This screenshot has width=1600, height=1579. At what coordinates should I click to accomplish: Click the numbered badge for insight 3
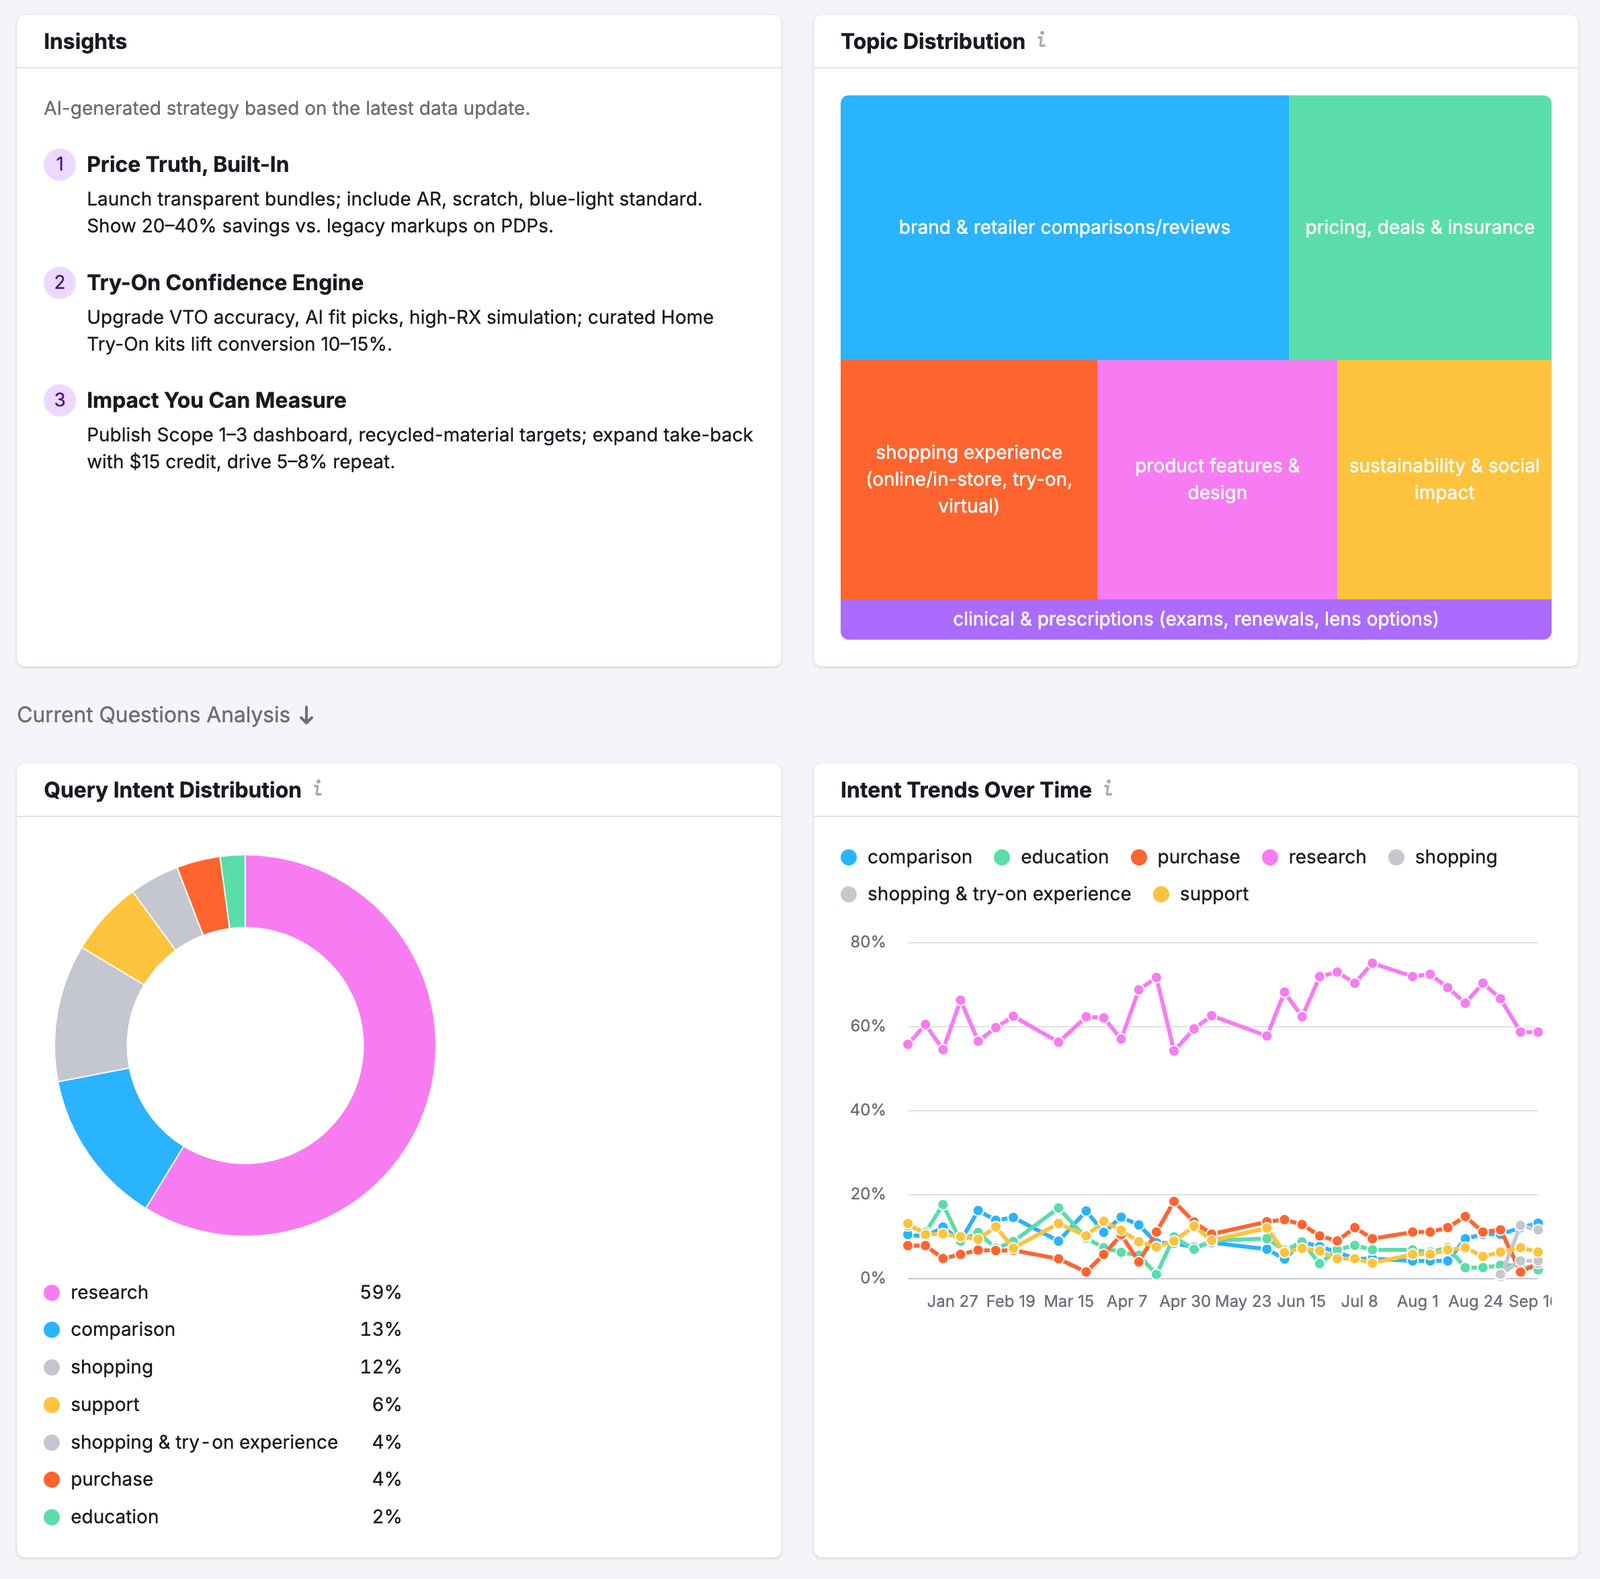(x=59, y=399)
